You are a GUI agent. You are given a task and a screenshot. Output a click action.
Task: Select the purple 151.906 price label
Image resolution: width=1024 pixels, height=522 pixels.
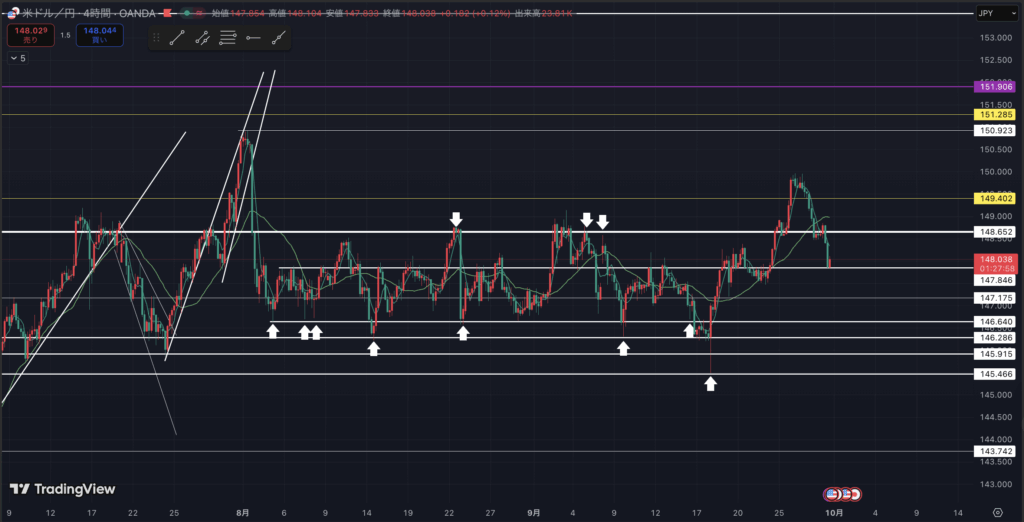[997, 87]
